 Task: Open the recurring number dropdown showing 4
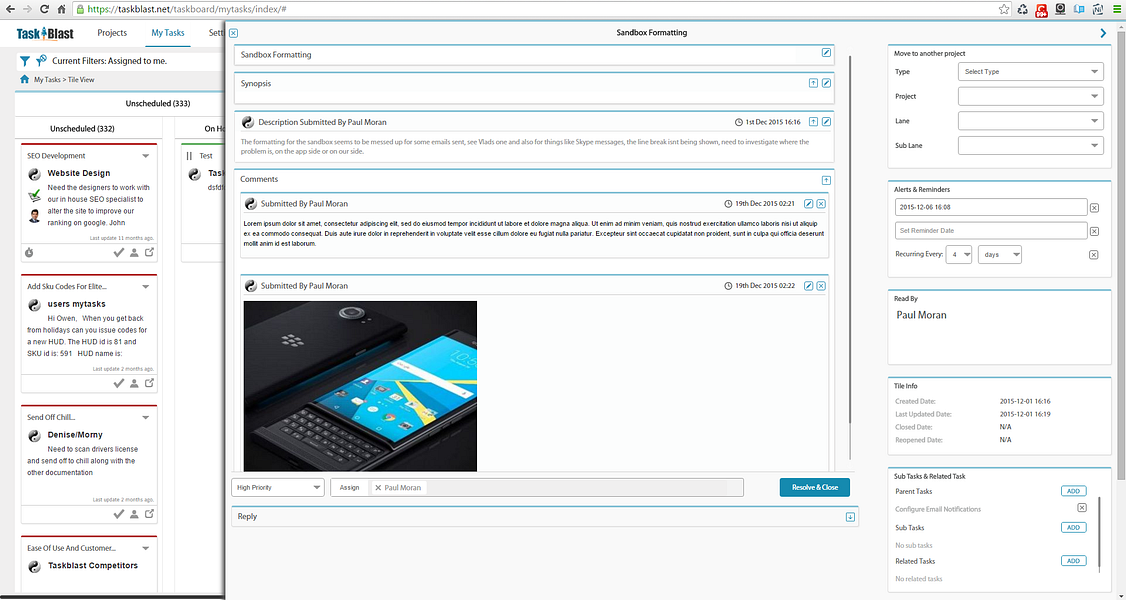click(959, 255)
